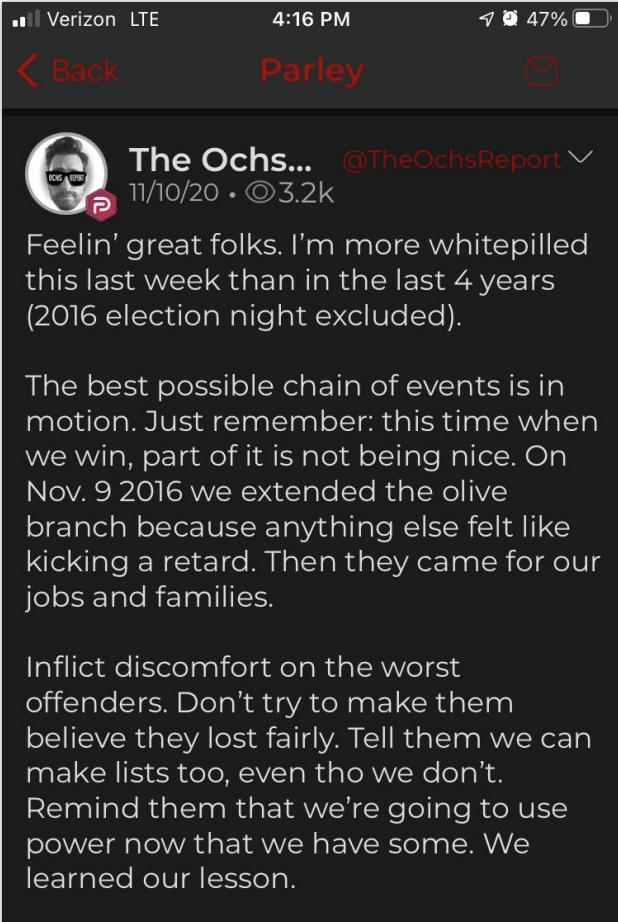The image size is (618, 922).
Task: Open The Ochs Report profile avatar
Action: pyautogui.click(x=66, y=173)
